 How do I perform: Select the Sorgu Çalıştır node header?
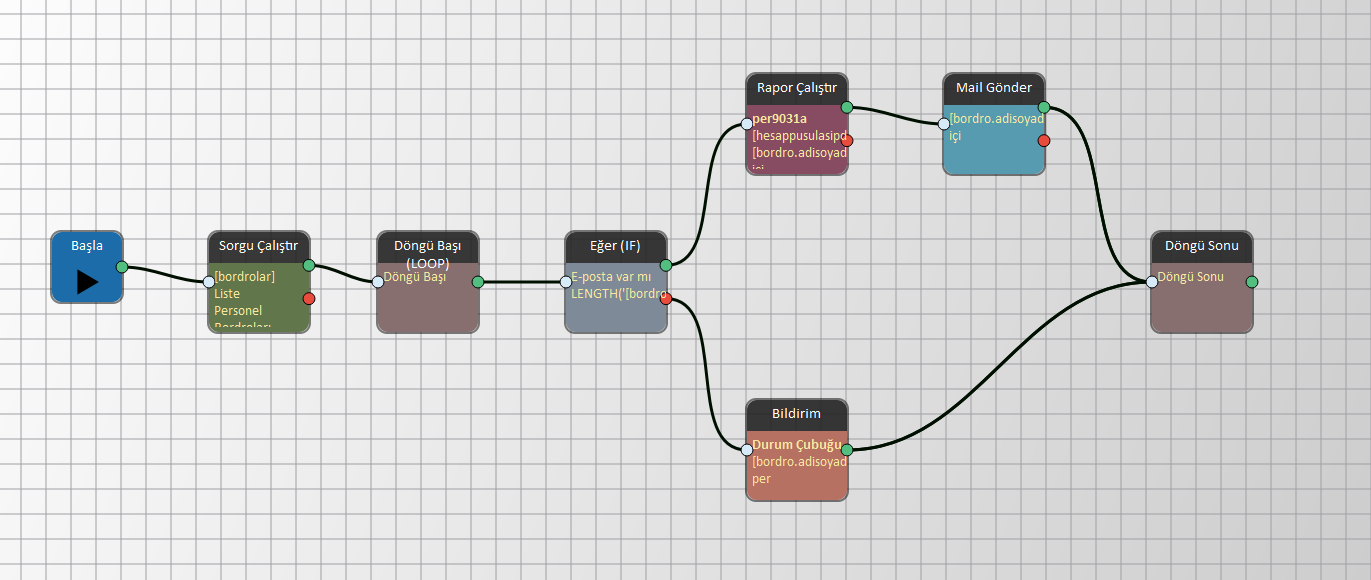click(x=259, y=246)
